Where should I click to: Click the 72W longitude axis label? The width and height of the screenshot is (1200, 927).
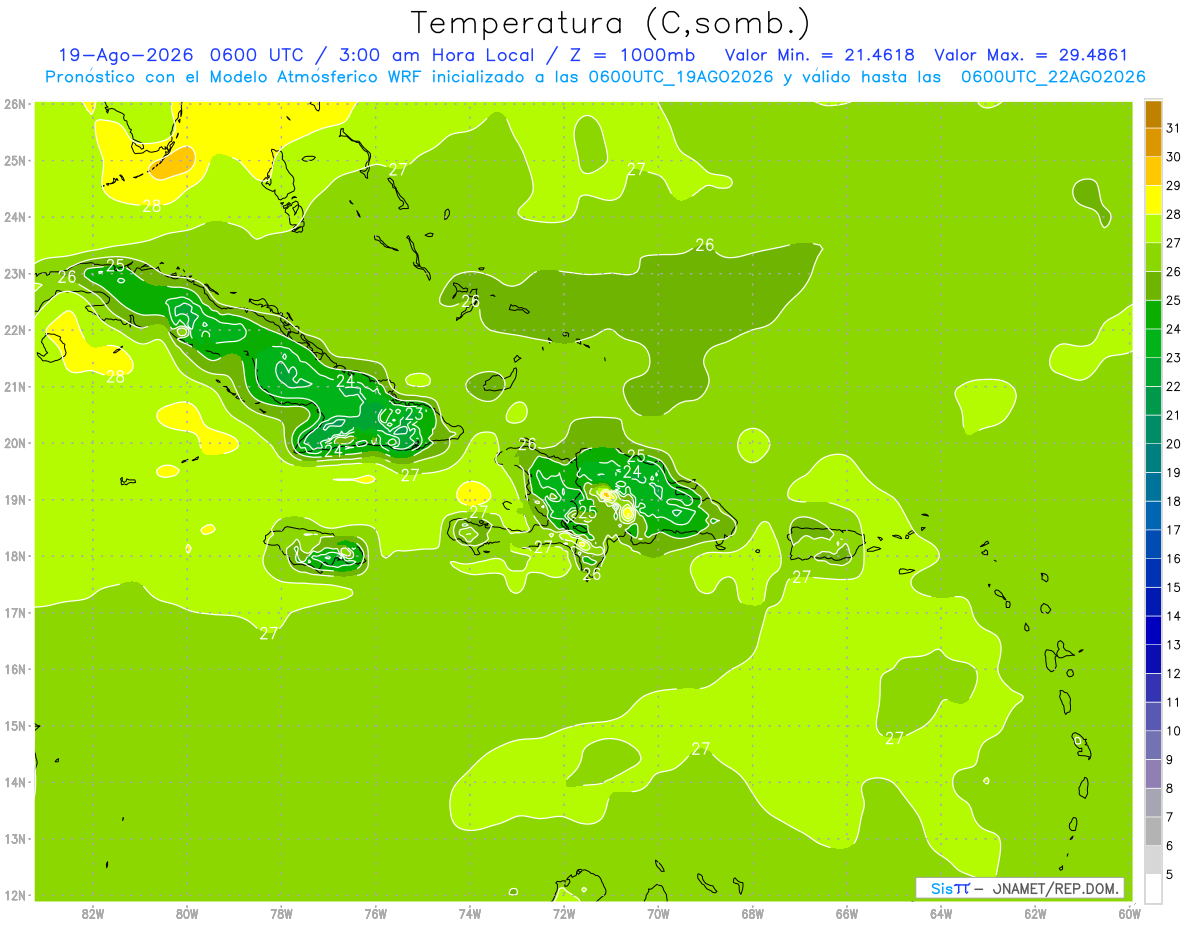coord(564,912)
